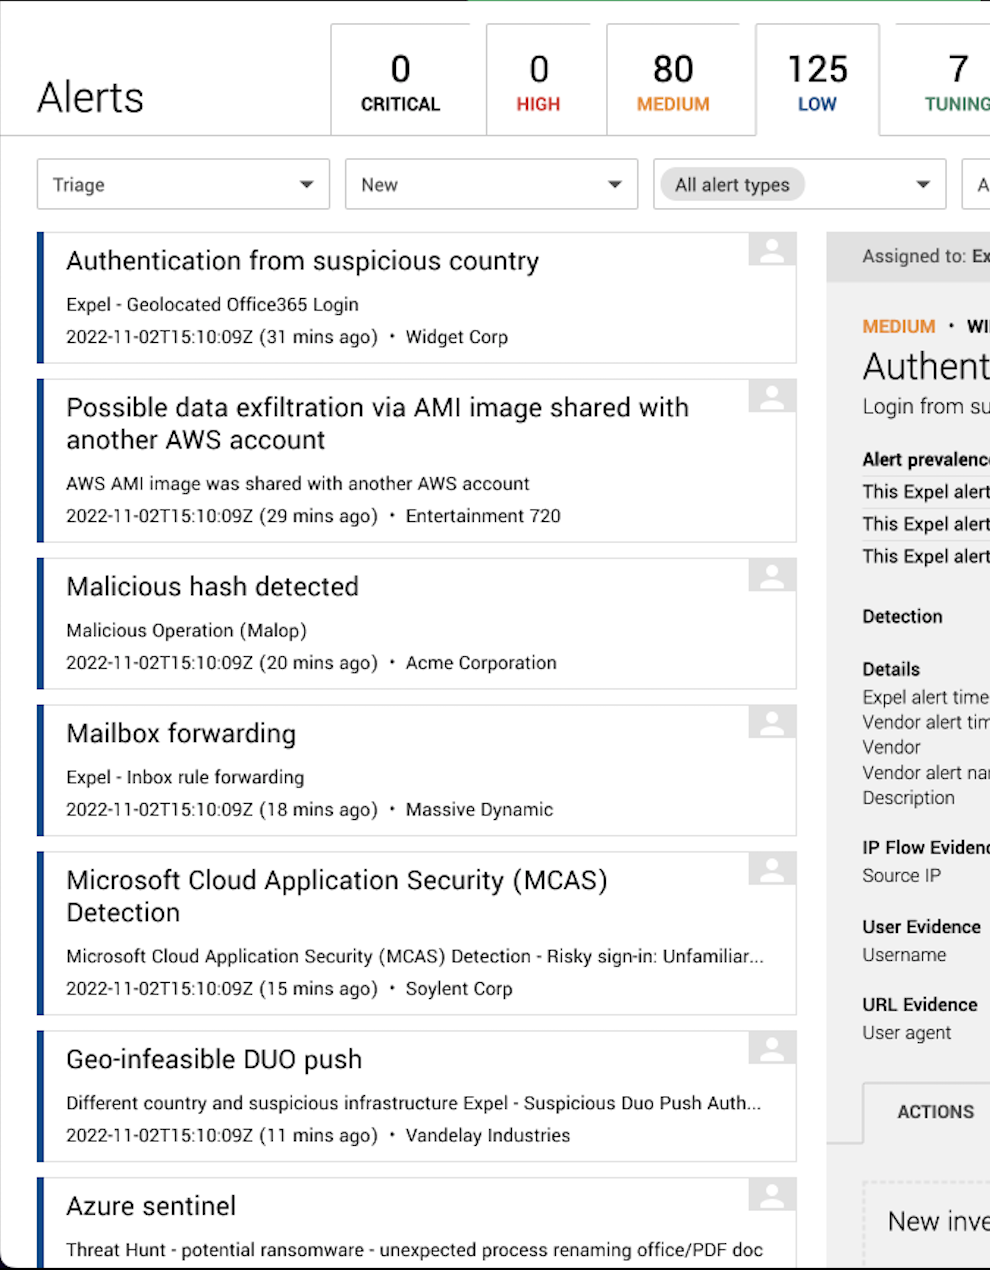The width and height of the screenshot is (990, 1270).
Task: Open the New status dropdown
Action: (491, 184)
